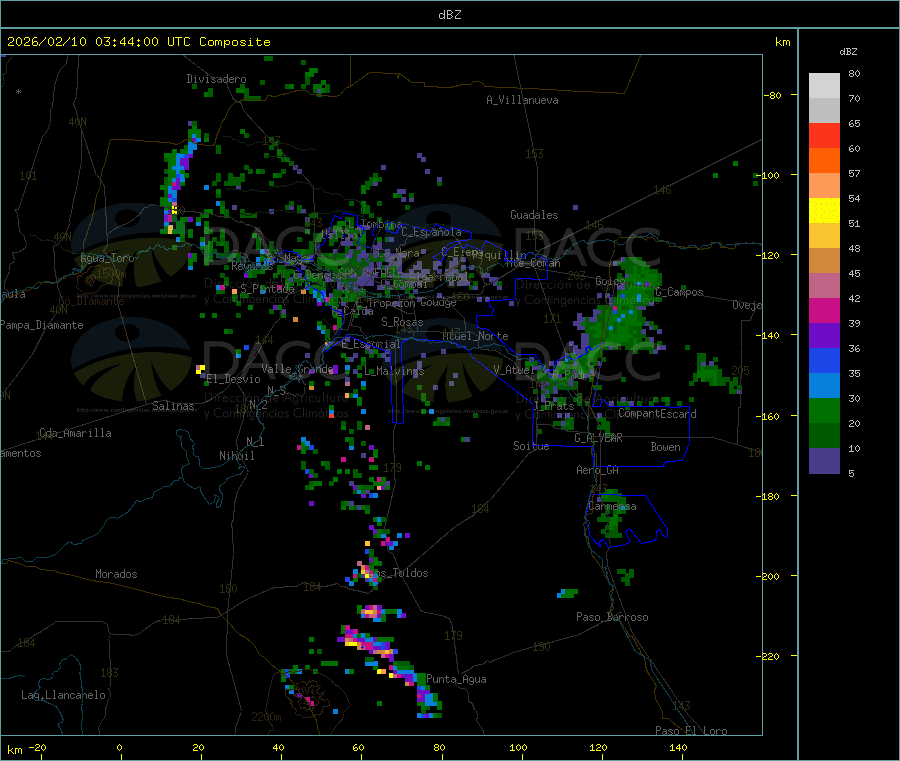900x761 pixels.
Task: Click the 'Bowen' location label
Action: click(666, 447)
